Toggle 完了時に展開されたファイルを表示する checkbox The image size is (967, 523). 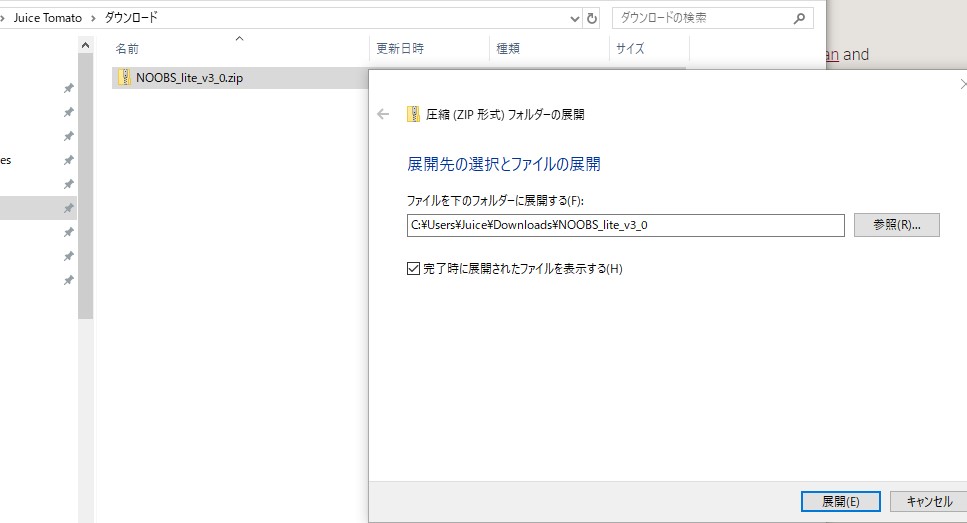pyautogui.click(x=414, y=269)
